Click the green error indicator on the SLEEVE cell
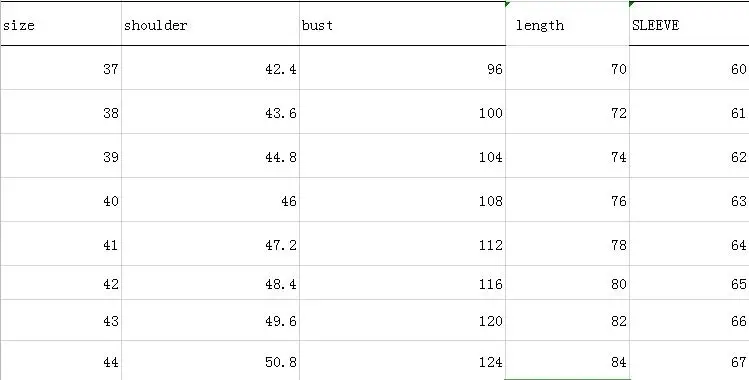749x380 pixels. point(631,4)
